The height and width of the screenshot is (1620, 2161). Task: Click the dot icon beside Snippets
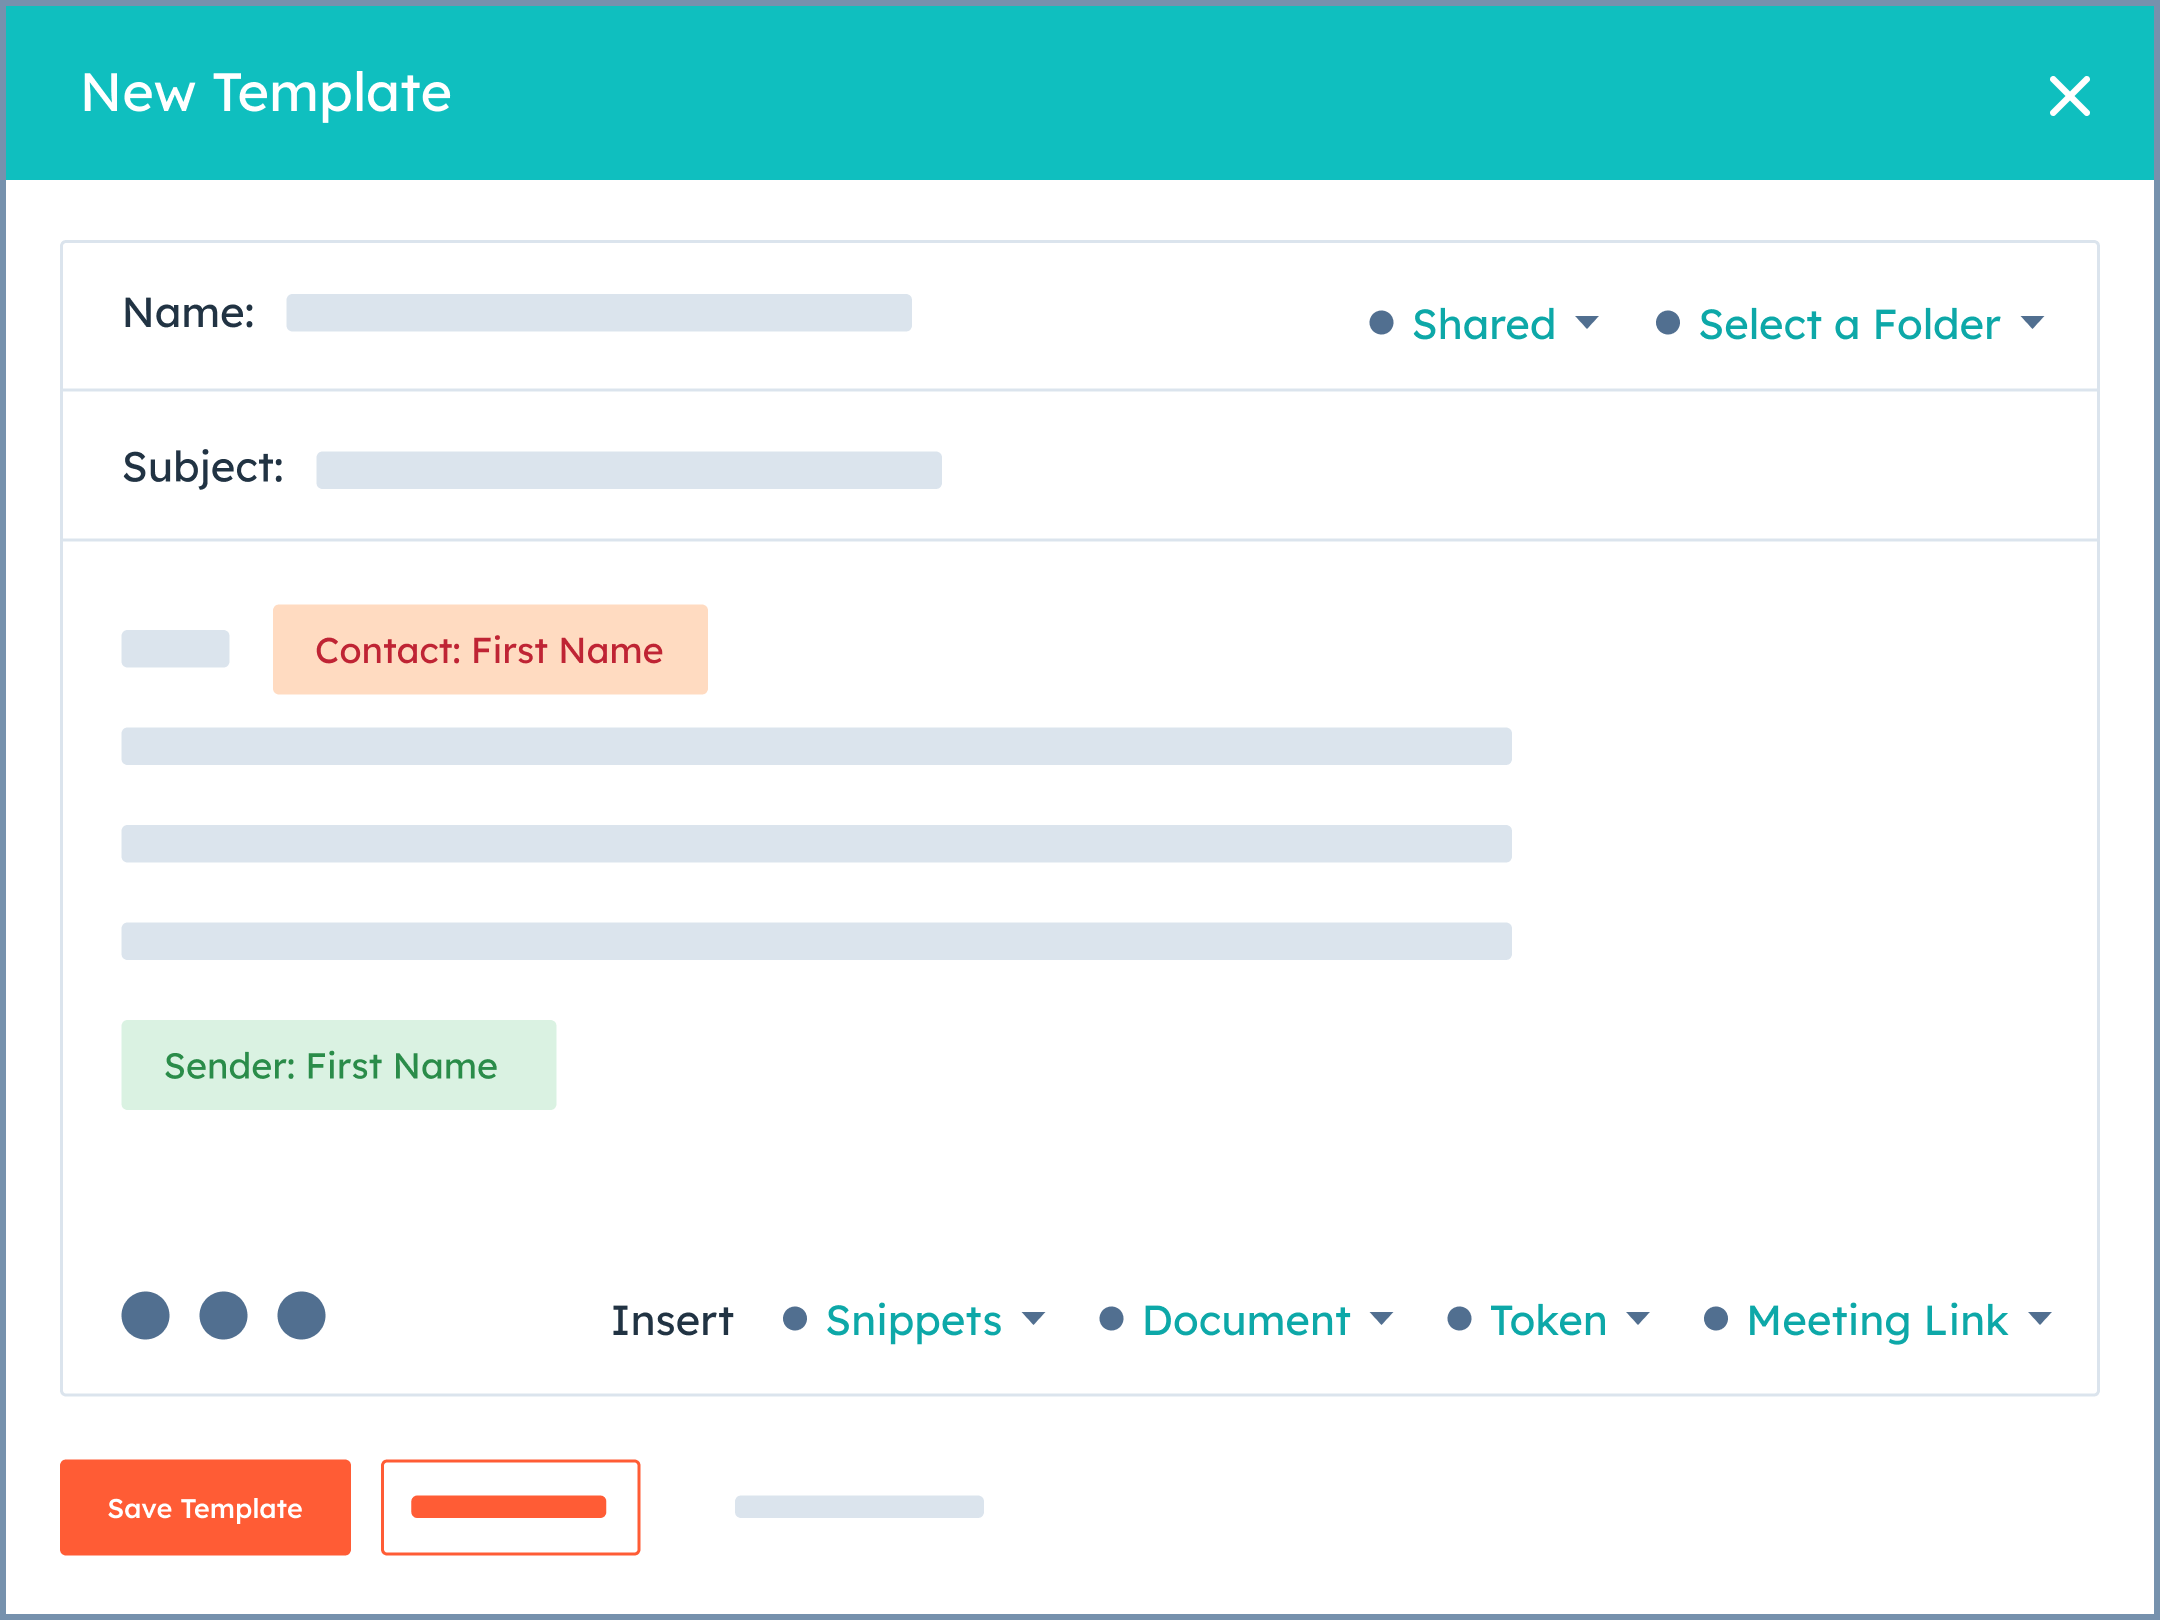pos(795,1319)
